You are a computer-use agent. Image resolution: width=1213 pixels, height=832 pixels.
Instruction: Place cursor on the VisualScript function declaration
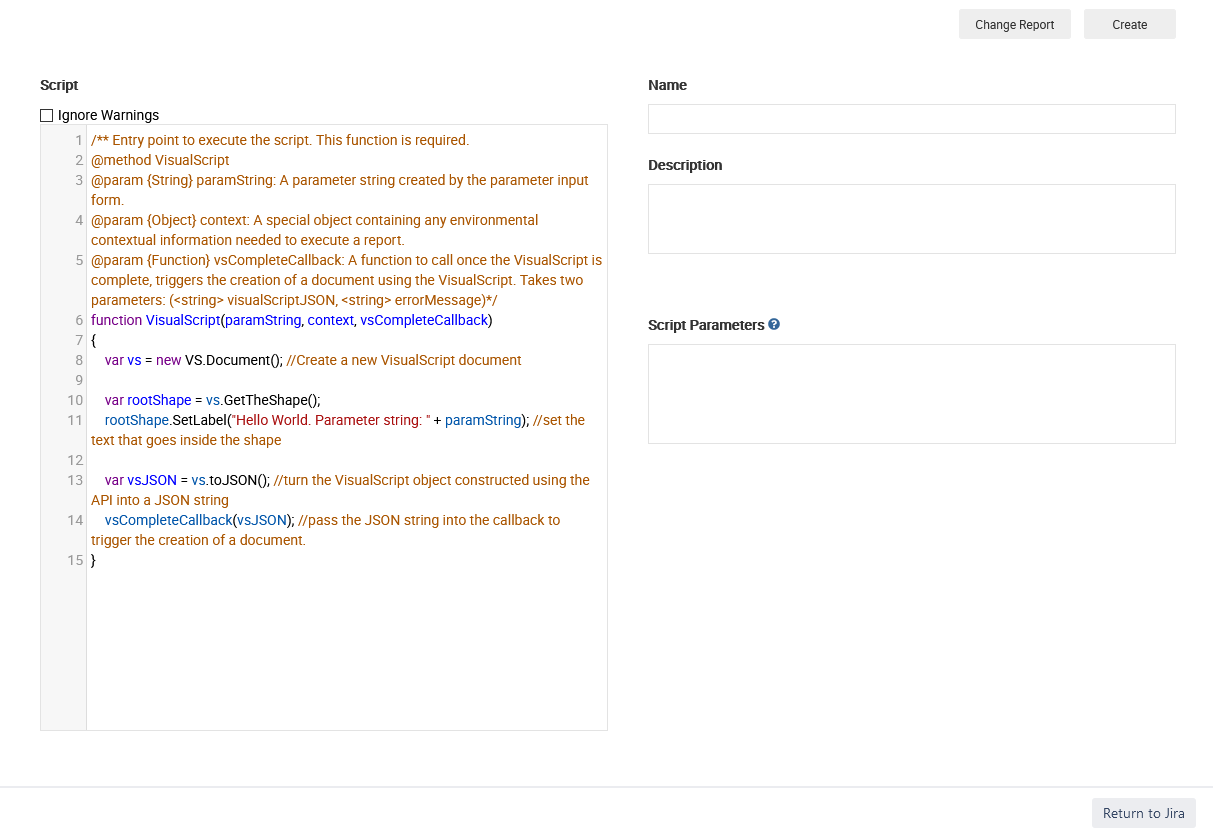coord(182,320)
